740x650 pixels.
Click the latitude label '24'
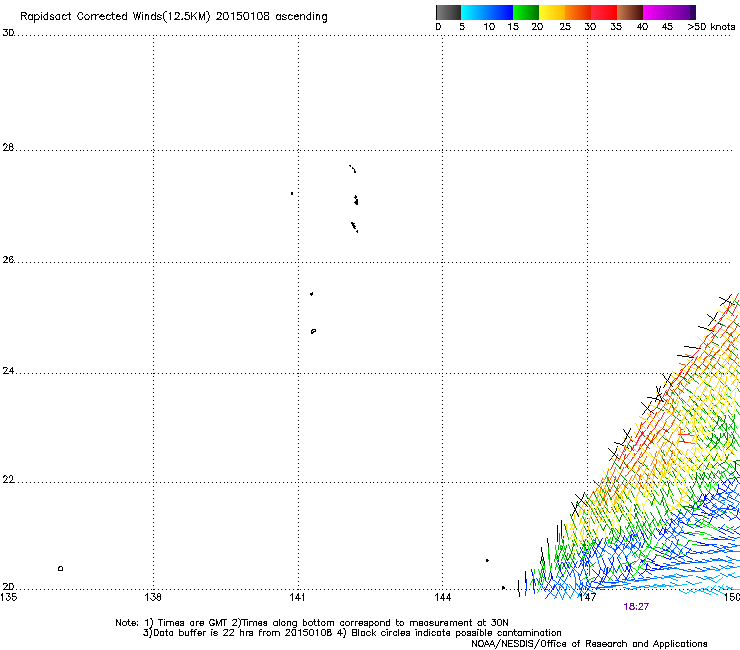click(x=8, y=371)
